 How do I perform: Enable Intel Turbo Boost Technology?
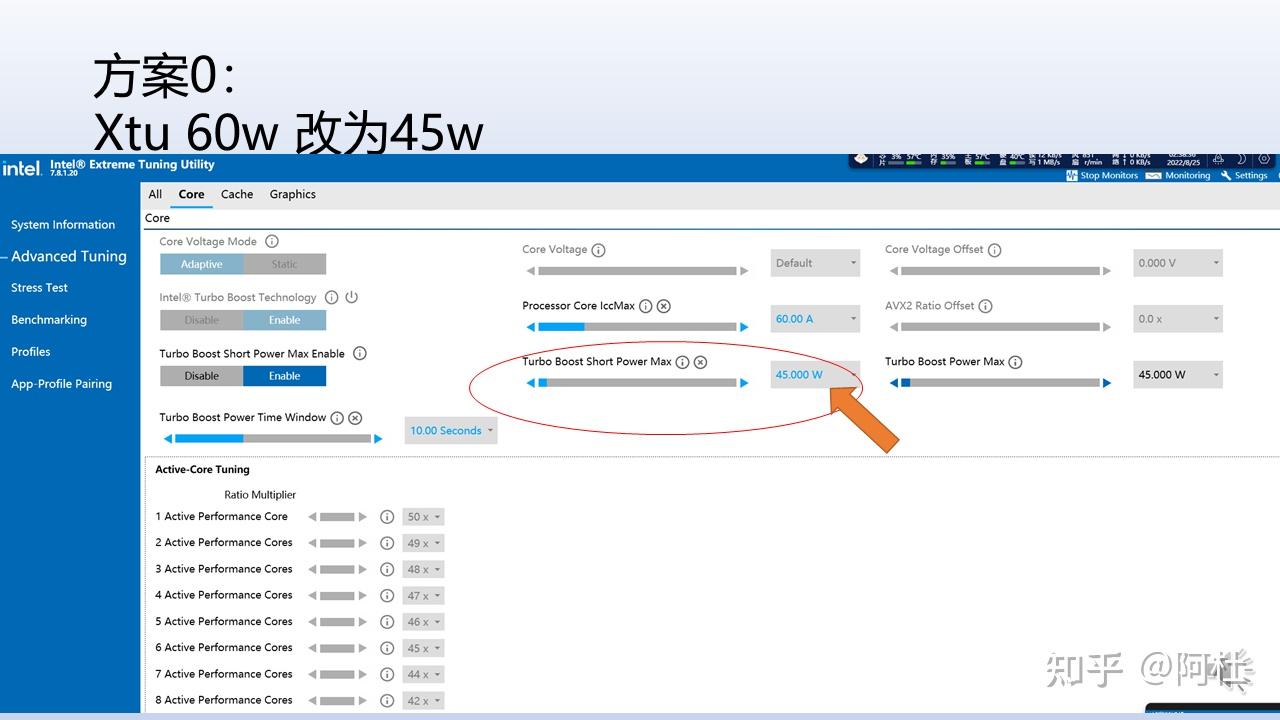coord(285,319)
